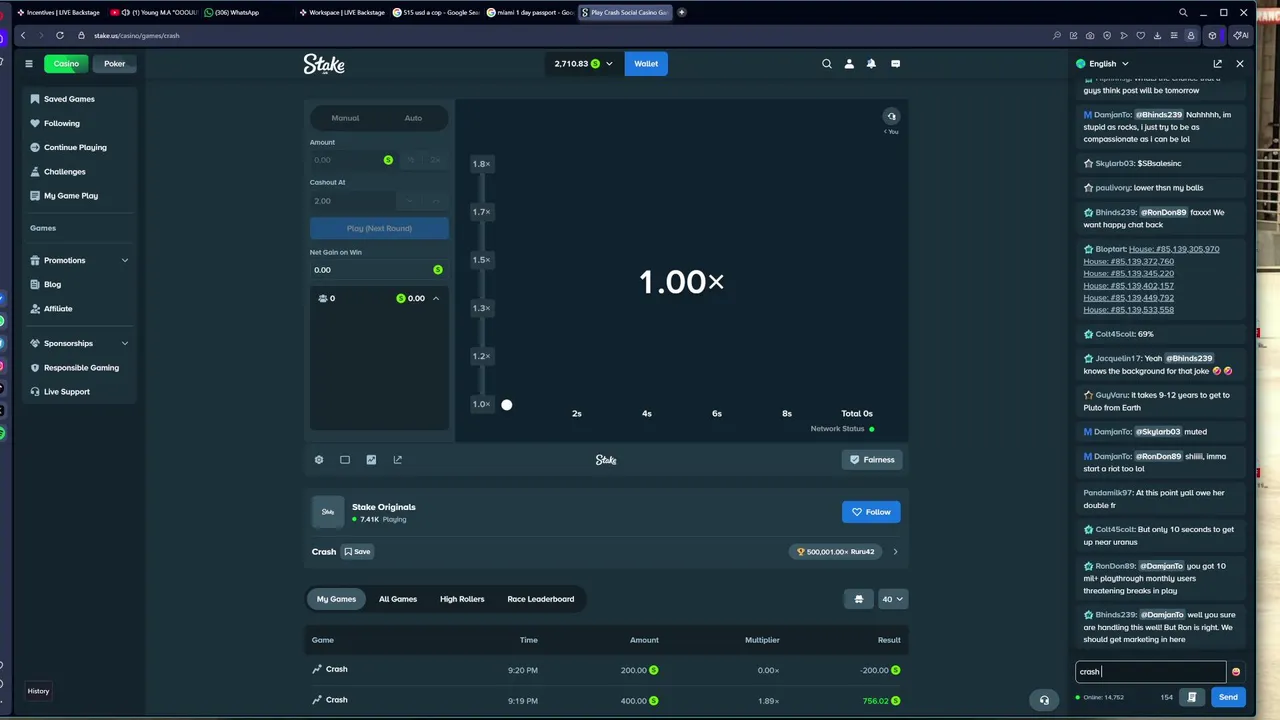Pop out the game window icon
Screen dimensions: 1280x720
[397, 460]
